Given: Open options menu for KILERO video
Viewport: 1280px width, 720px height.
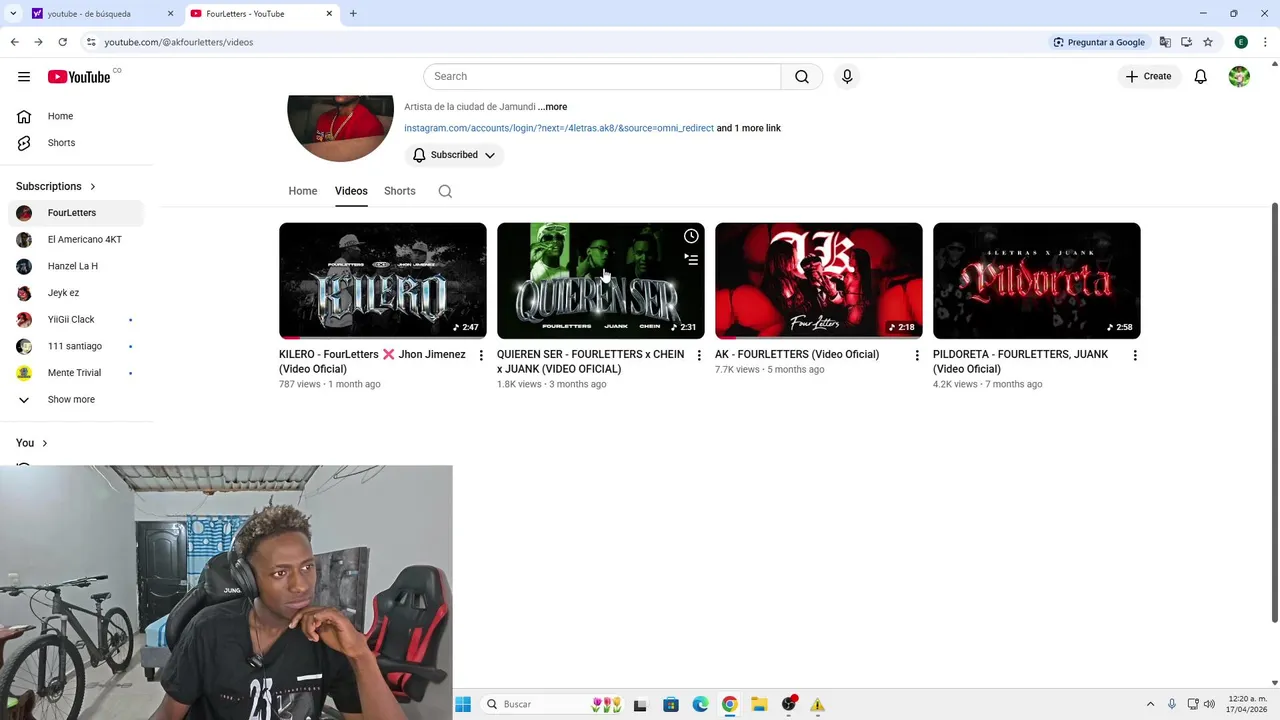Looking at the screenshot, I should click(481, 355).
